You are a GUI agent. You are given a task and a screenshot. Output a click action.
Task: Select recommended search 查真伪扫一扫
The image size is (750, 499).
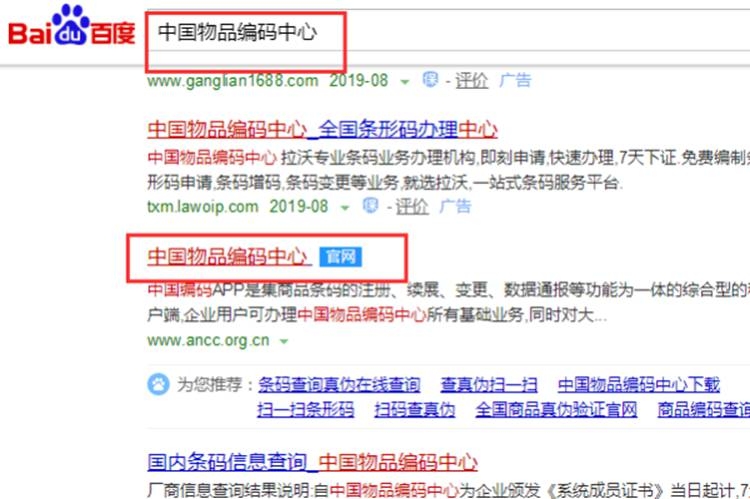[489, 384]
